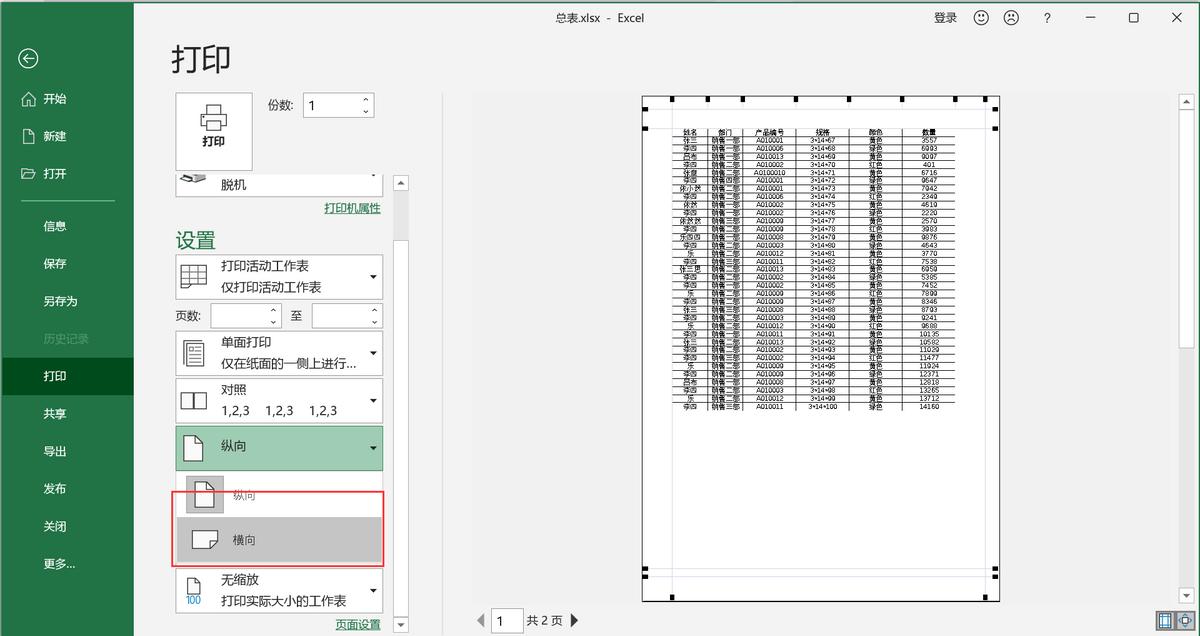
Task: Toggle show margins icon at bottom right
Action: pyautogui.click(x=1164, y=621)
